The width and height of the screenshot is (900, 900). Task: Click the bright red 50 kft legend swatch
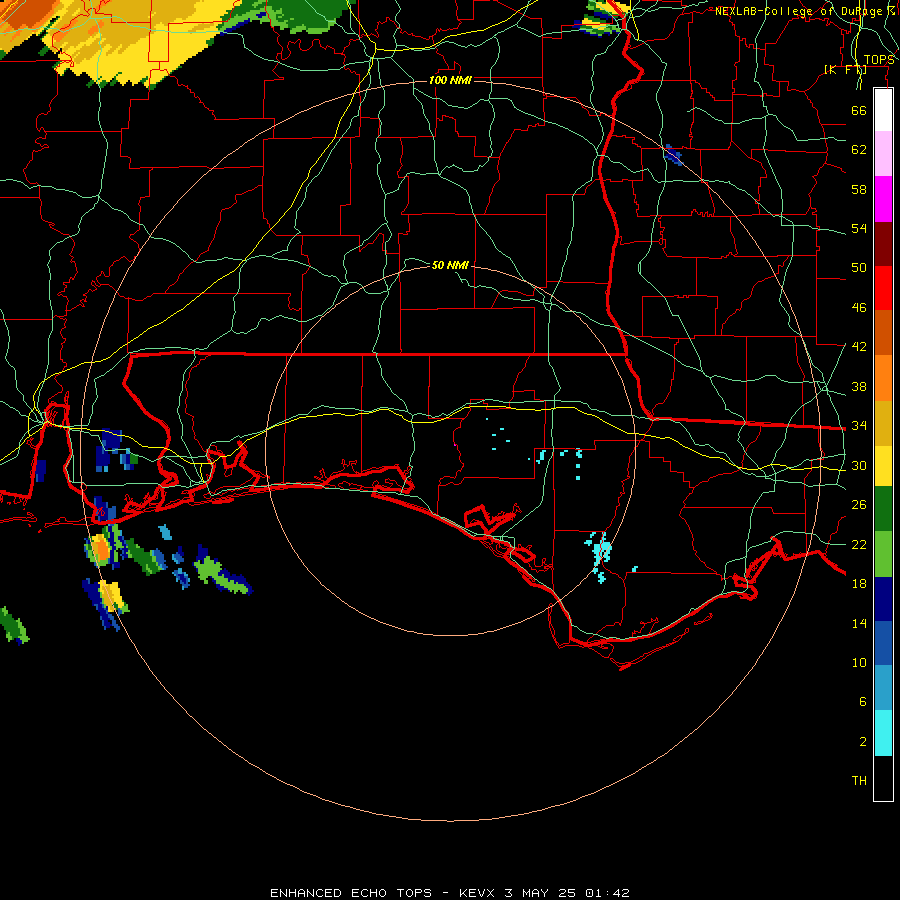point(883,288)
